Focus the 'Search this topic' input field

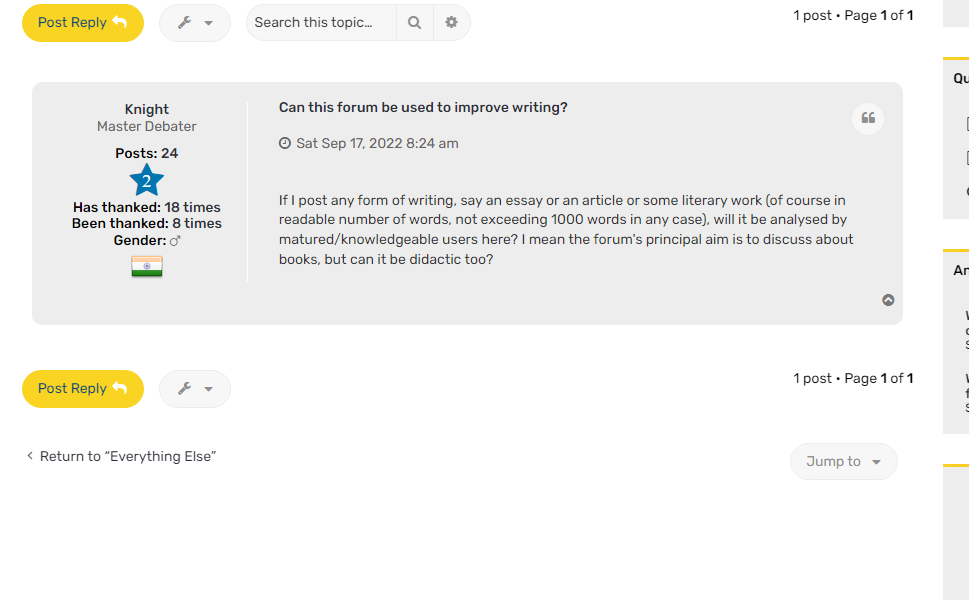(x=321, y=23)
